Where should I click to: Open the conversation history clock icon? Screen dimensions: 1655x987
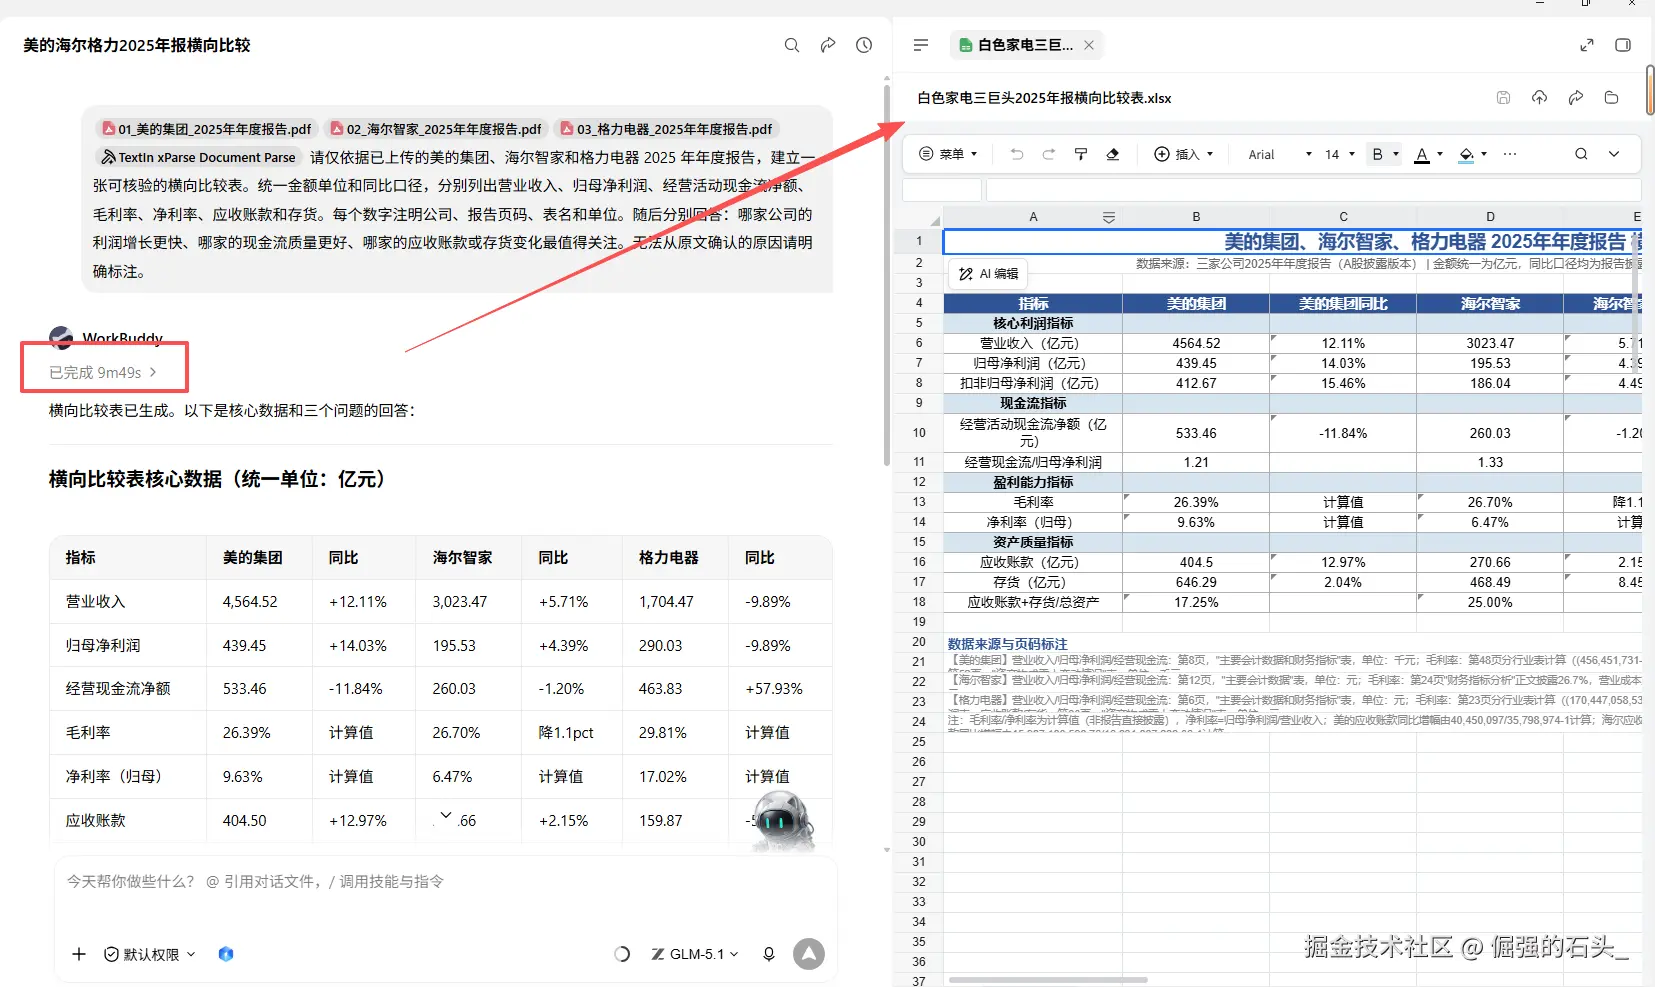864,45
